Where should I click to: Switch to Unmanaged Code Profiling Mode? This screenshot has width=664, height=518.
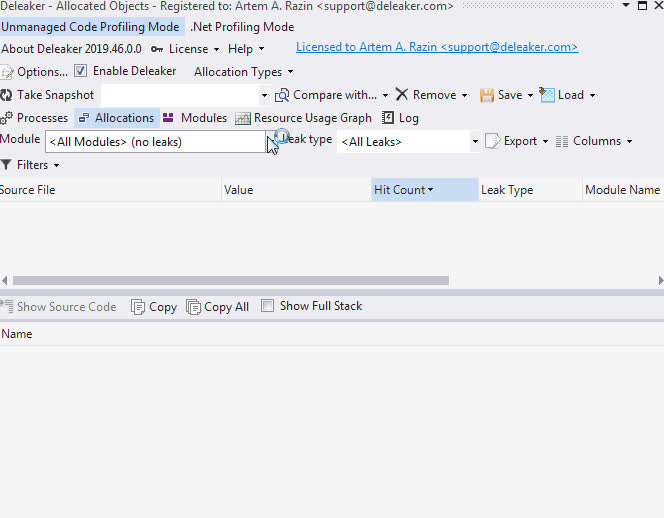[x=90, y=27]
